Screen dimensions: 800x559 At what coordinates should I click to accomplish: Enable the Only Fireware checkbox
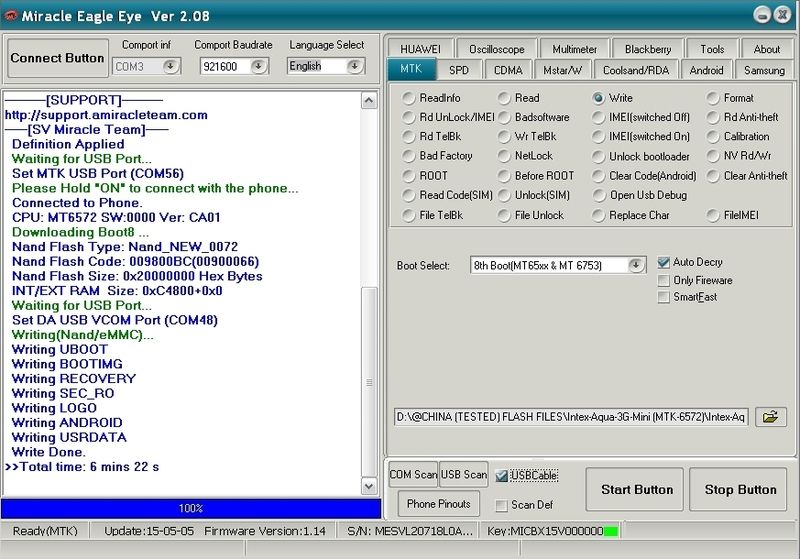[663, 281]
